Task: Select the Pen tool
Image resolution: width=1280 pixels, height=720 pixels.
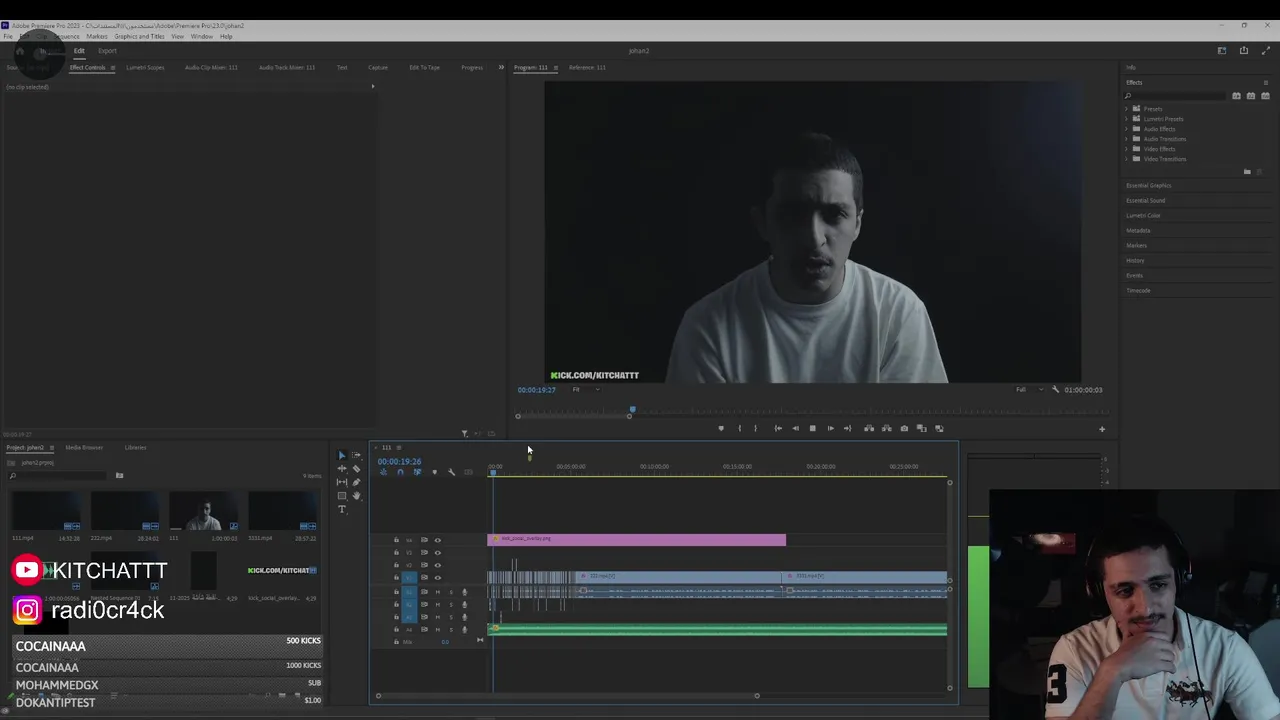Action: [356, 482]
